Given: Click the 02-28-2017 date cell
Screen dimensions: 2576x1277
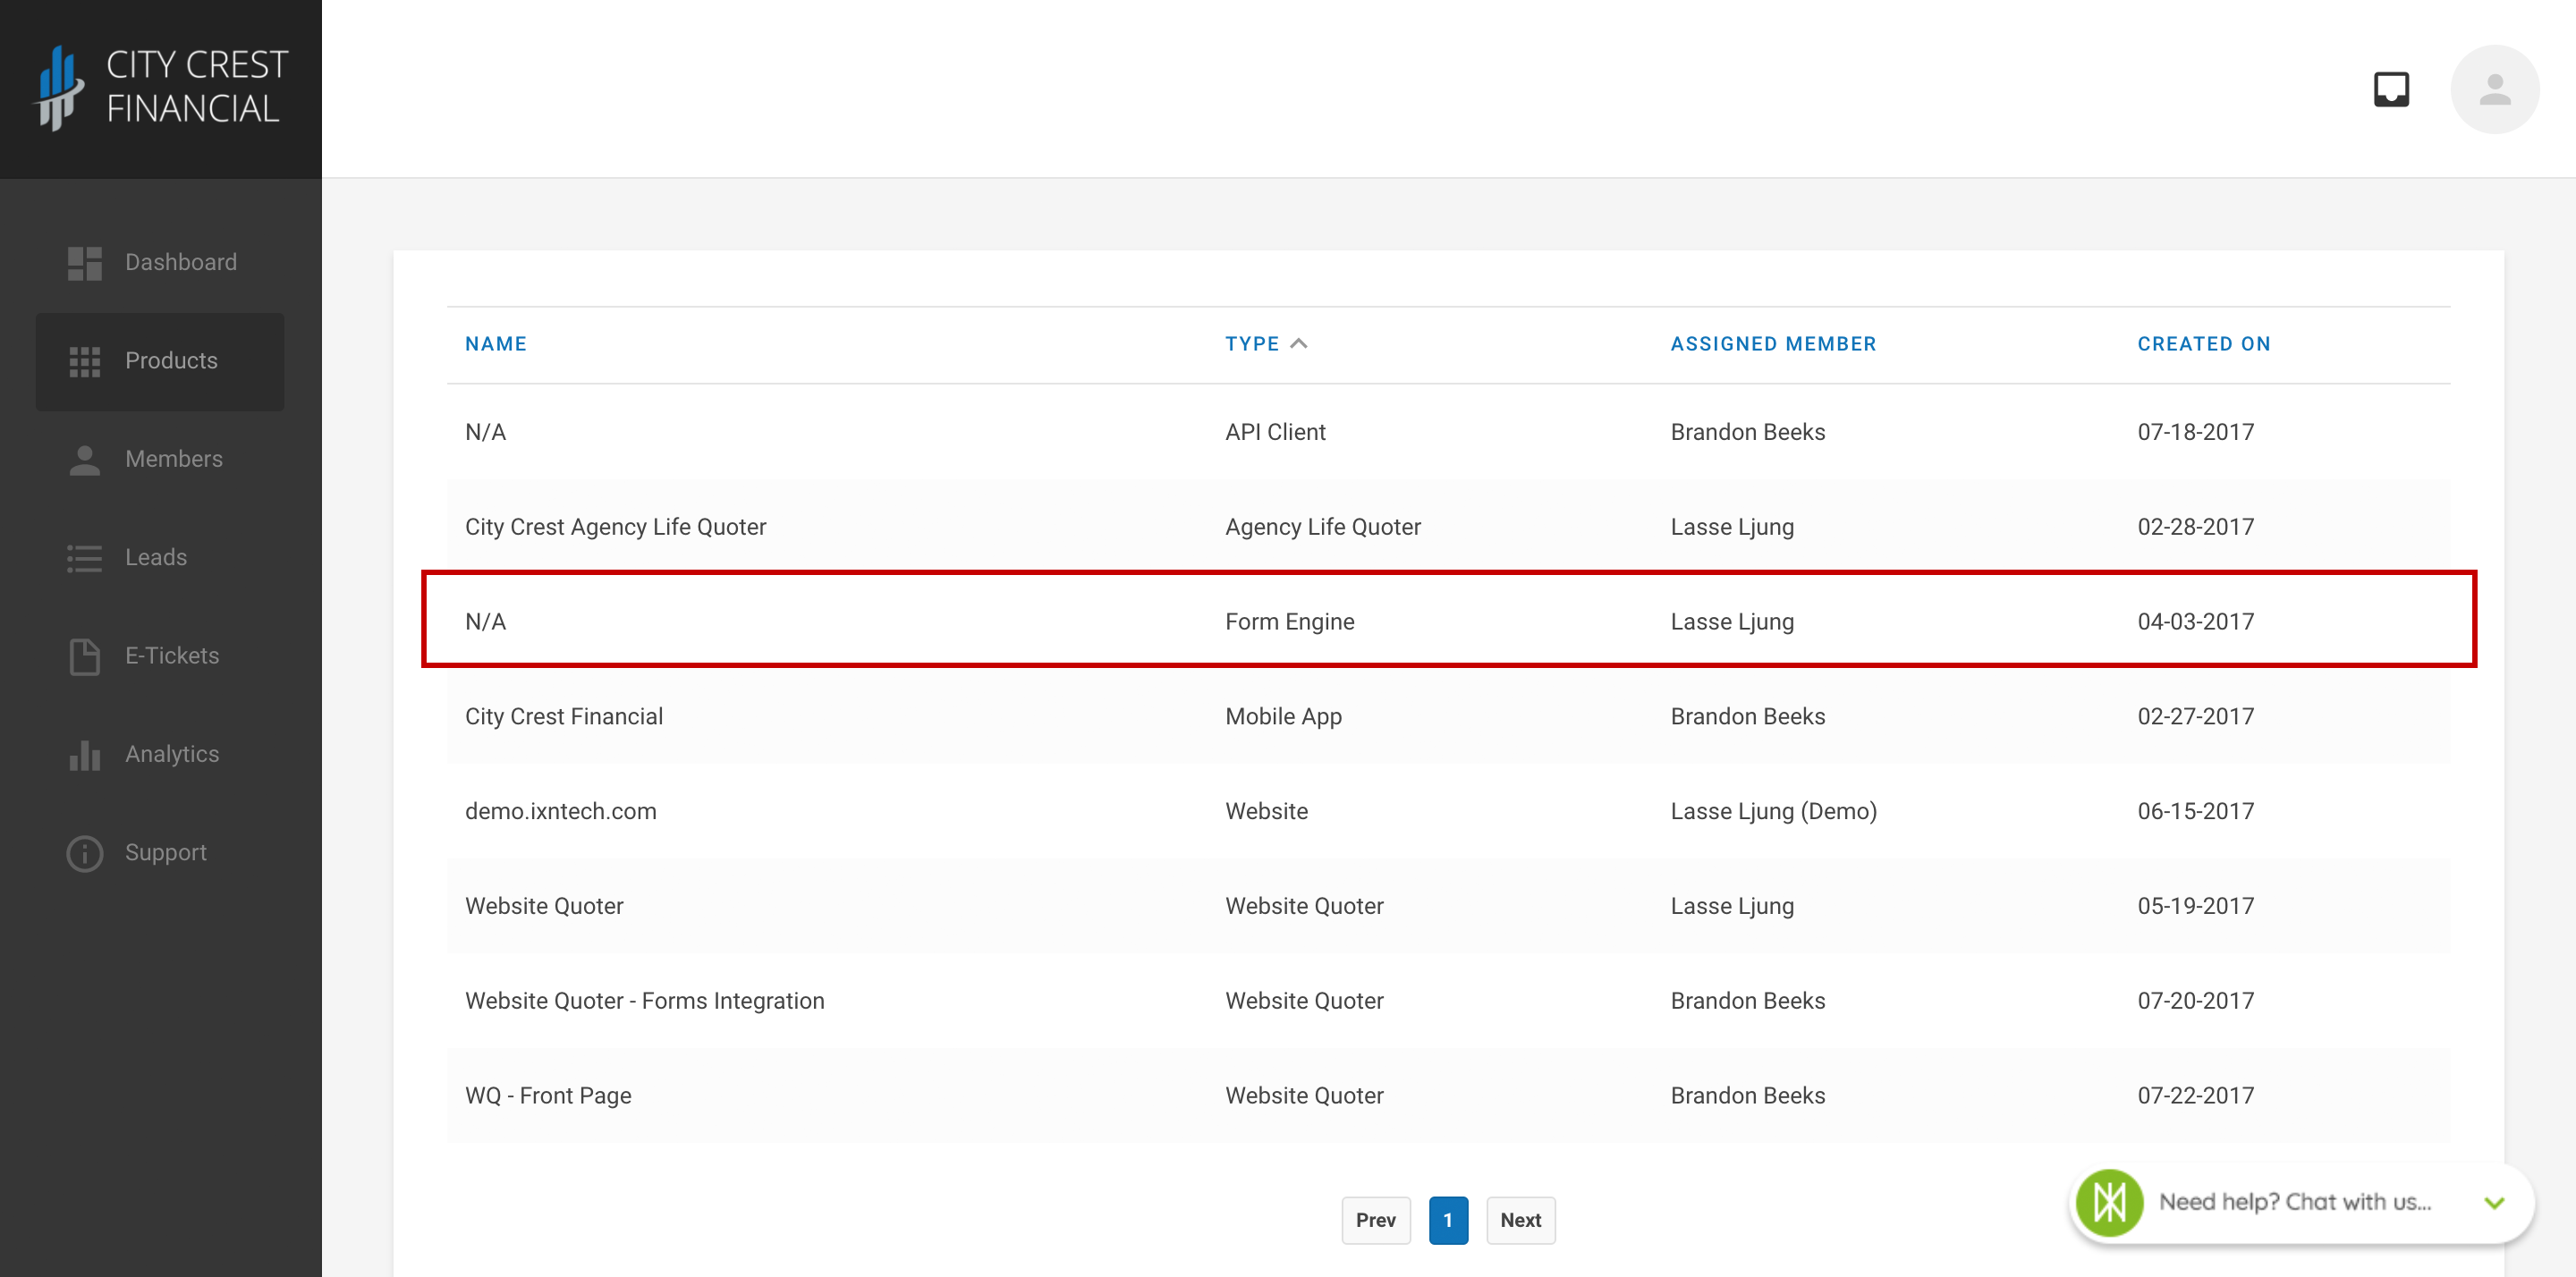Looking at the screenshot, I should [x=2195, y=527].
